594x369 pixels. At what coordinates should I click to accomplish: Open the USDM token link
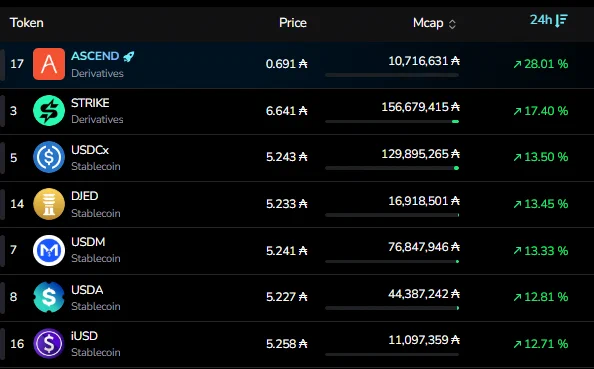pyautogui.click(x=88, y=242)
